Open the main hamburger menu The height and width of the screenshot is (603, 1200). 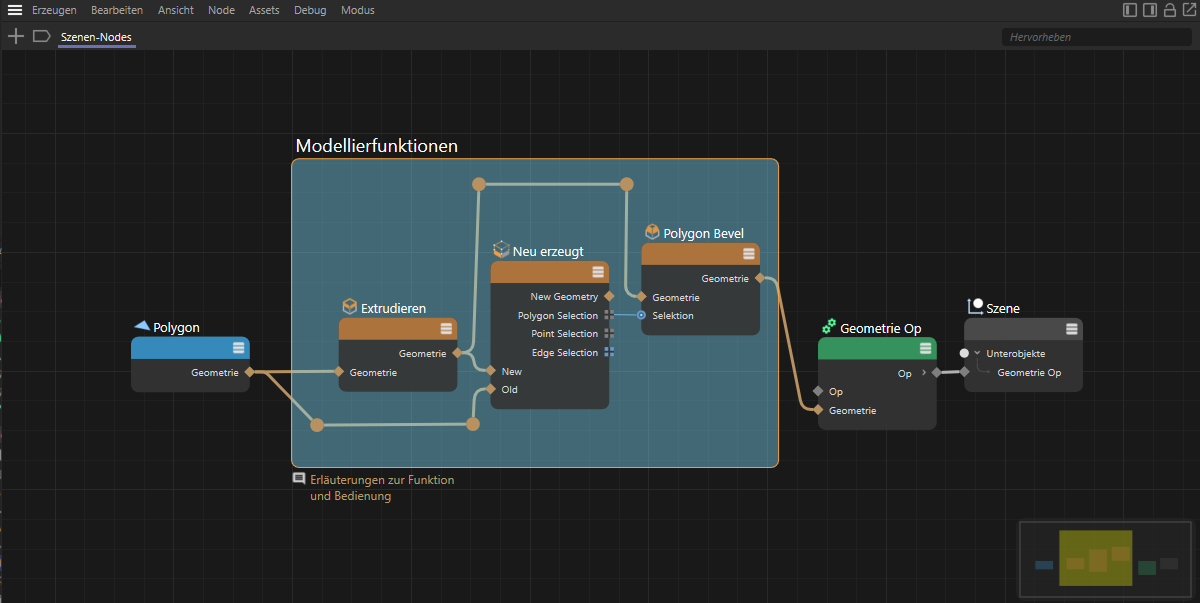(15, 10)
